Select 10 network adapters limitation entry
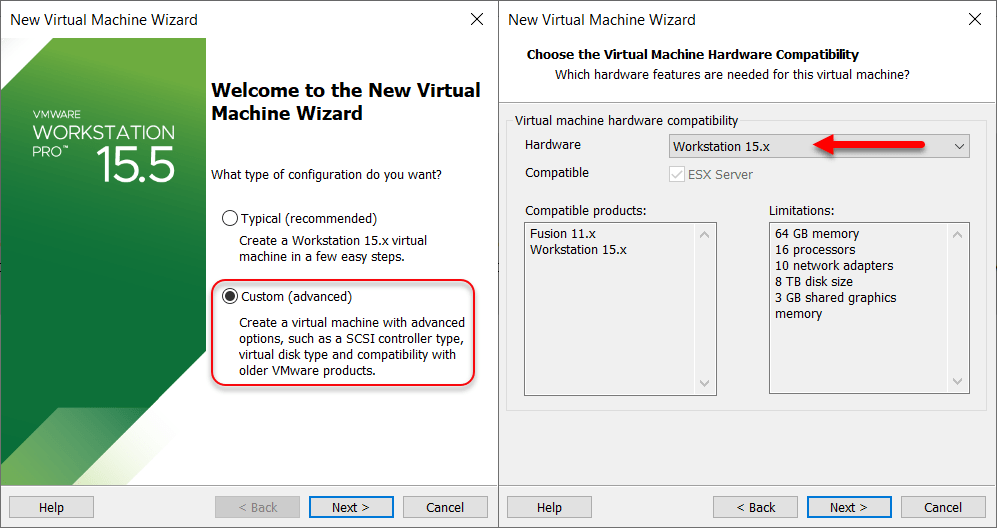This screenshot has height=528, width=997. [x=834, y=265]
